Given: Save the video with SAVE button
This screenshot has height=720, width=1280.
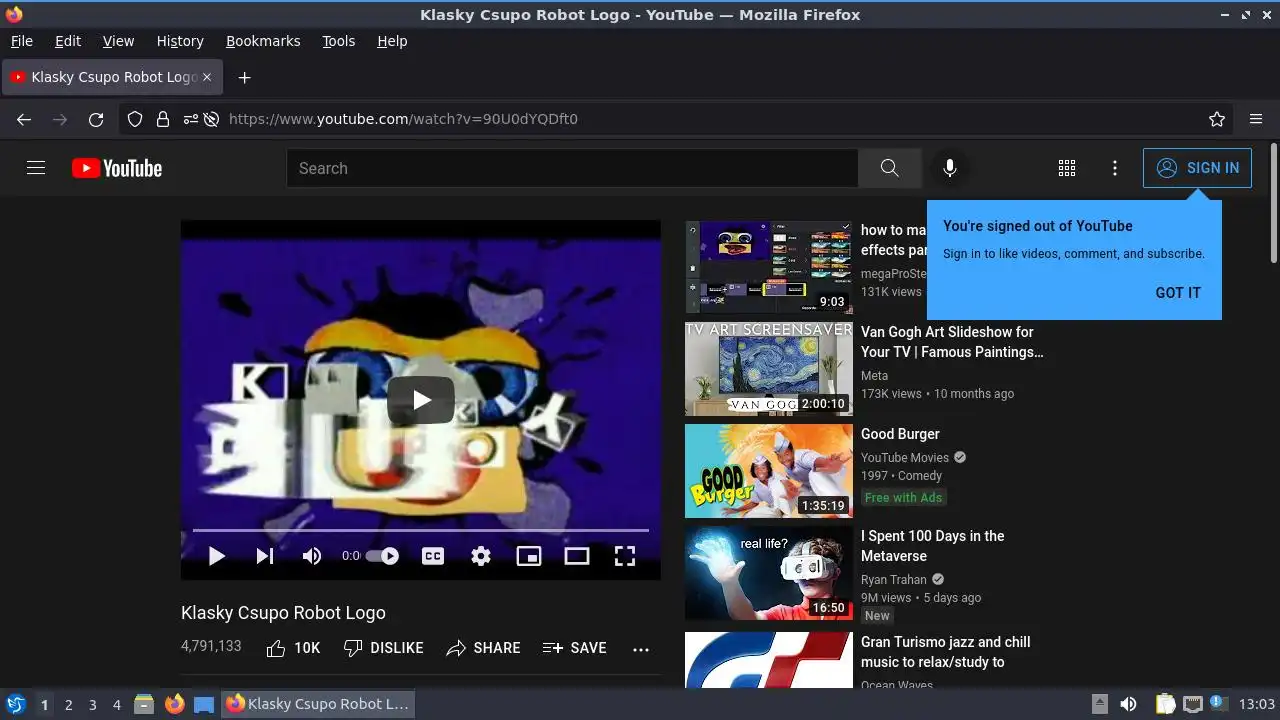Looking at the screenshot, I should (x=575, y=648).
